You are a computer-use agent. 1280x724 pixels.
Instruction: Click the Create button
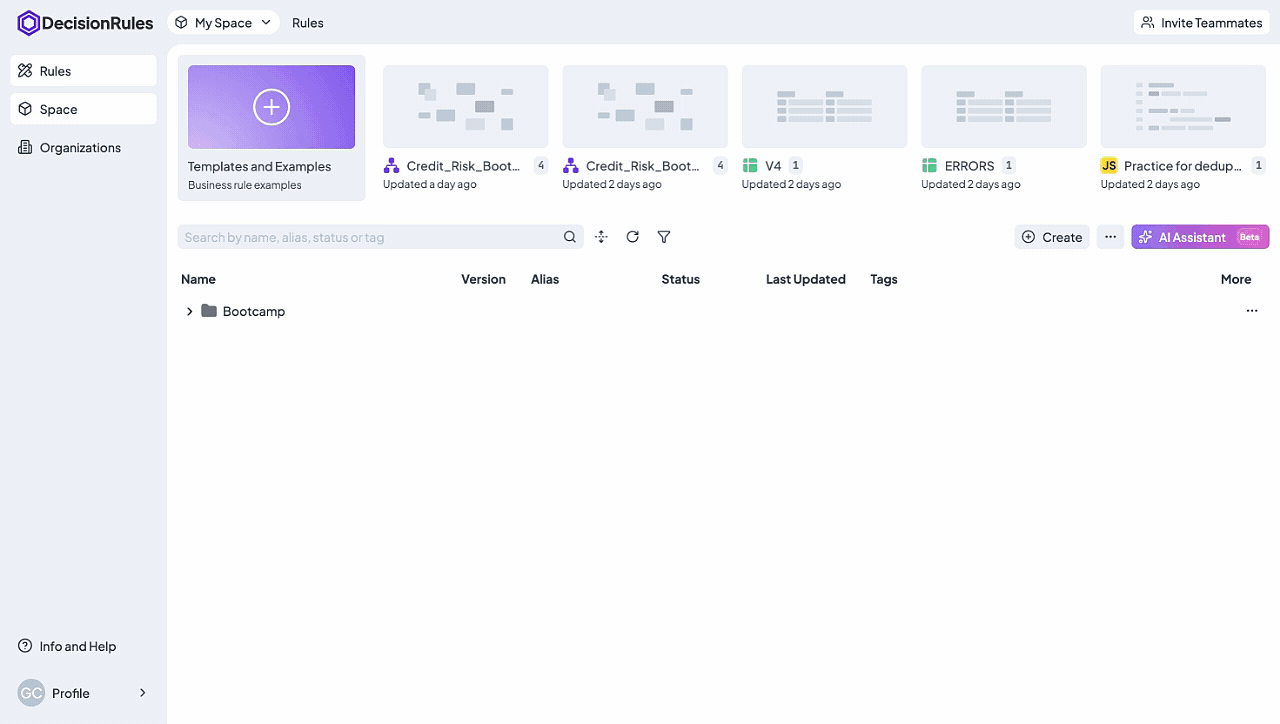1052,237
